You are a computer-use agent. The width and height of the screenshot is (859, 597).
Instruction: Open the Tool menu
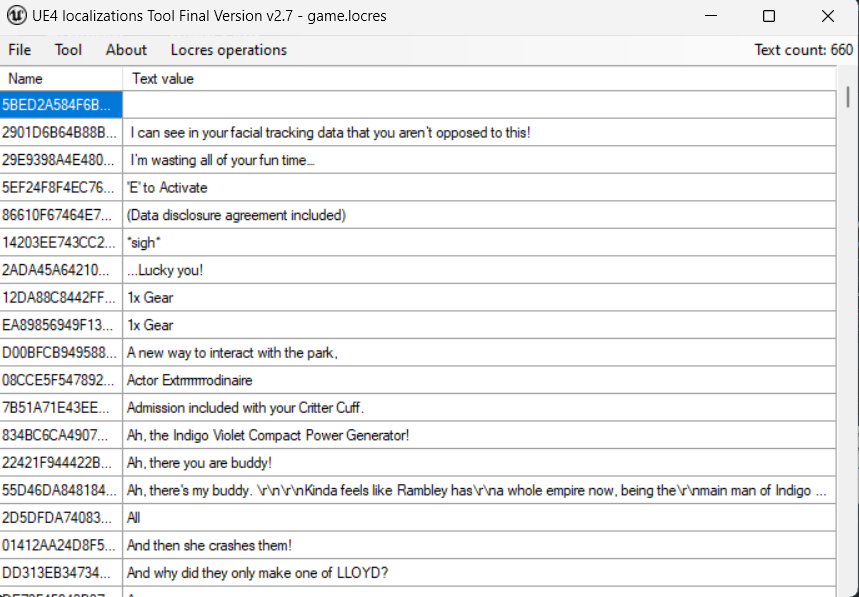(68, 50)
